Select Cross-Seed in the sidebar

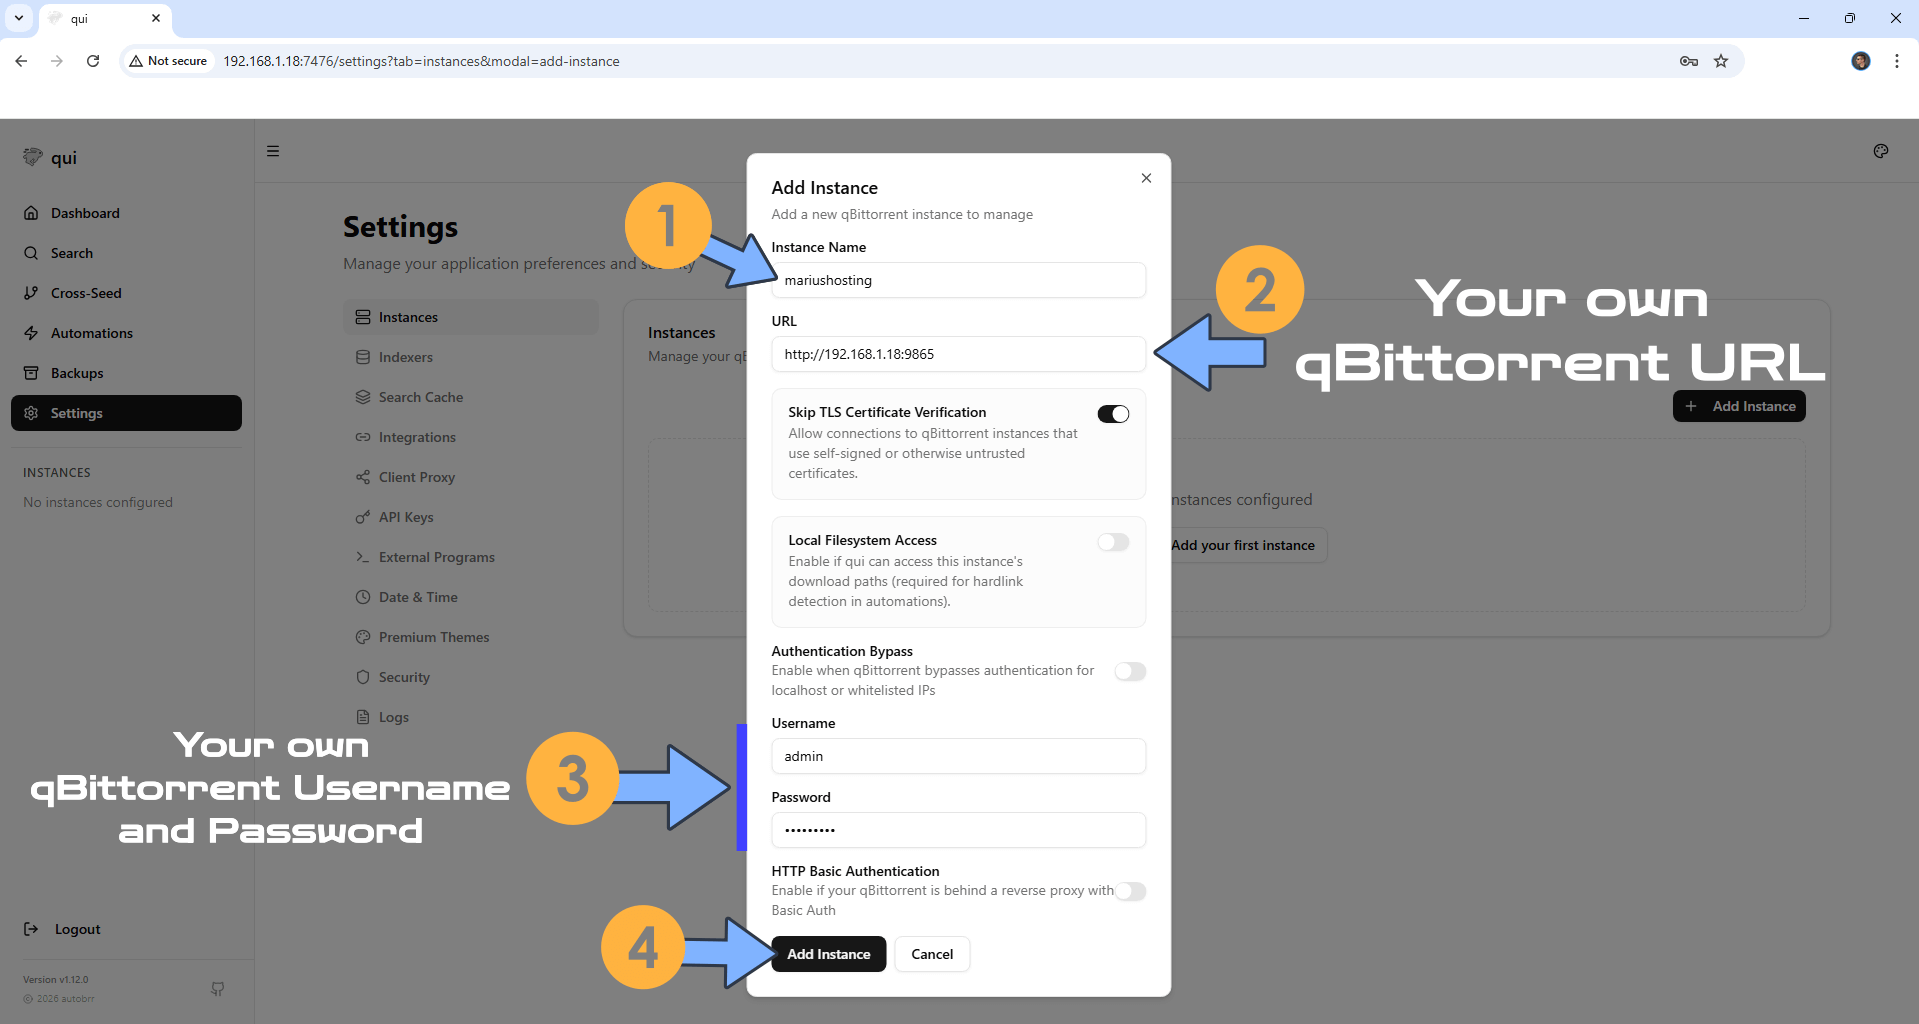[86, 293]
